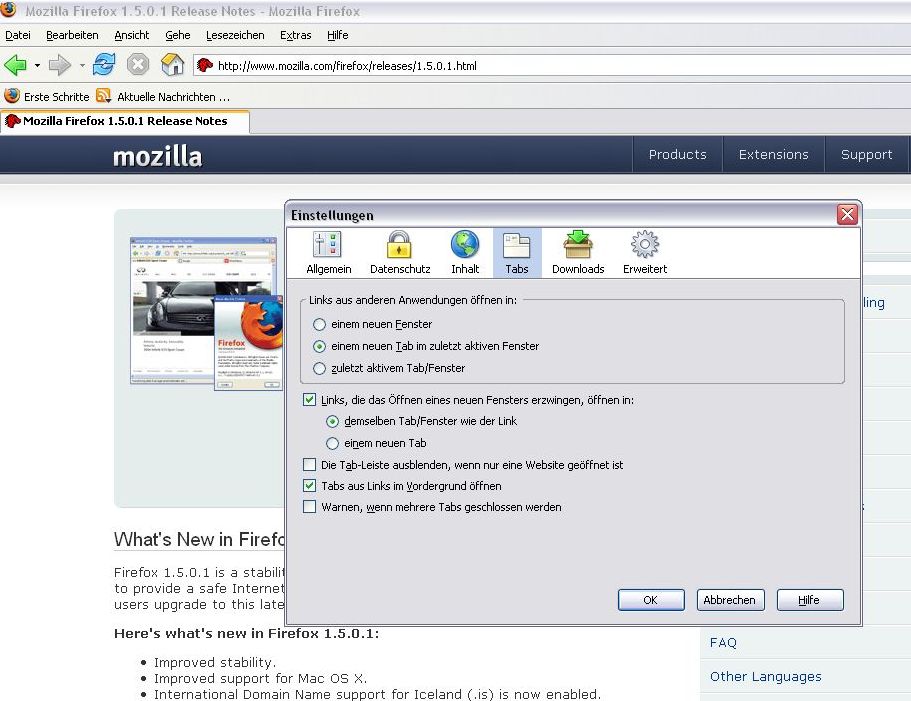The width and height of the screenshot is (911, 701).
Task: Open the Lesezeichen menu
Action: click(235, 35)
